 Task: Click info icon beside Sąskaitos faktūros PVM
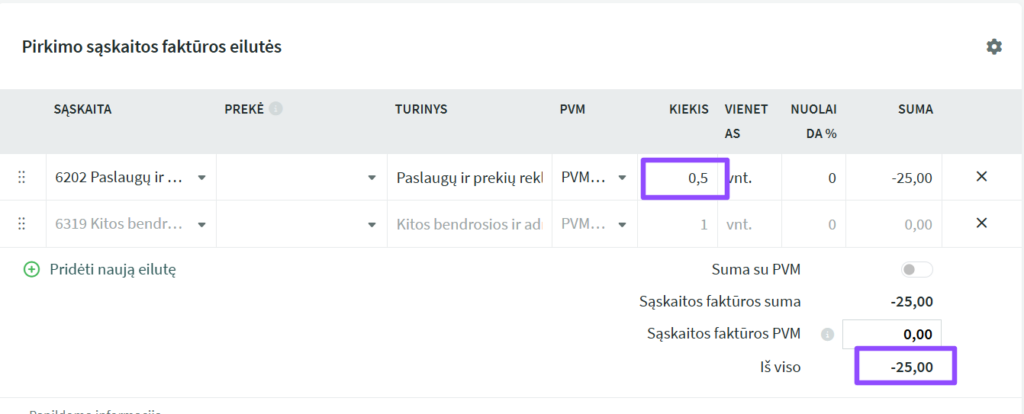[827, 334]
